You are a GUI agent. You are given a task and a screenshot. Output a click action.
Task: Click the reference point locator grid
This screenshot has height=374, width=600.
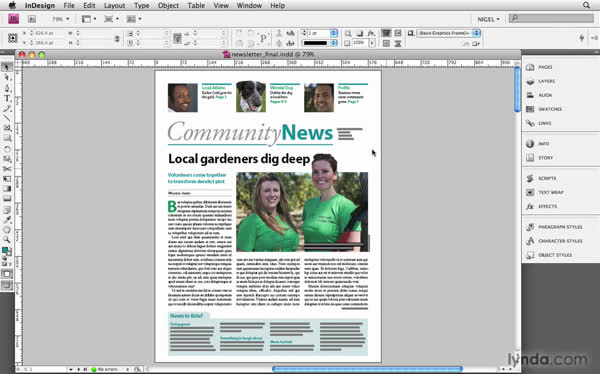[13, 38]
